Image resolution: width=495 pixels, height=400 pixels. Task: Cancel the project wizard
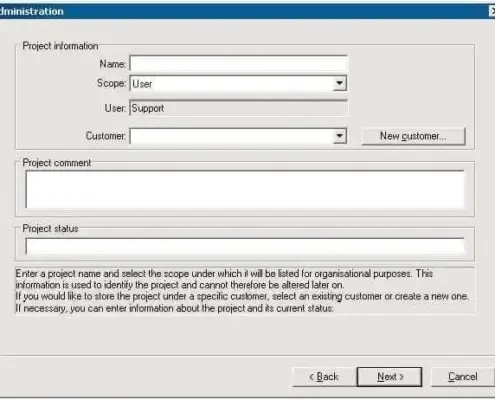click(x=463, y=377)
